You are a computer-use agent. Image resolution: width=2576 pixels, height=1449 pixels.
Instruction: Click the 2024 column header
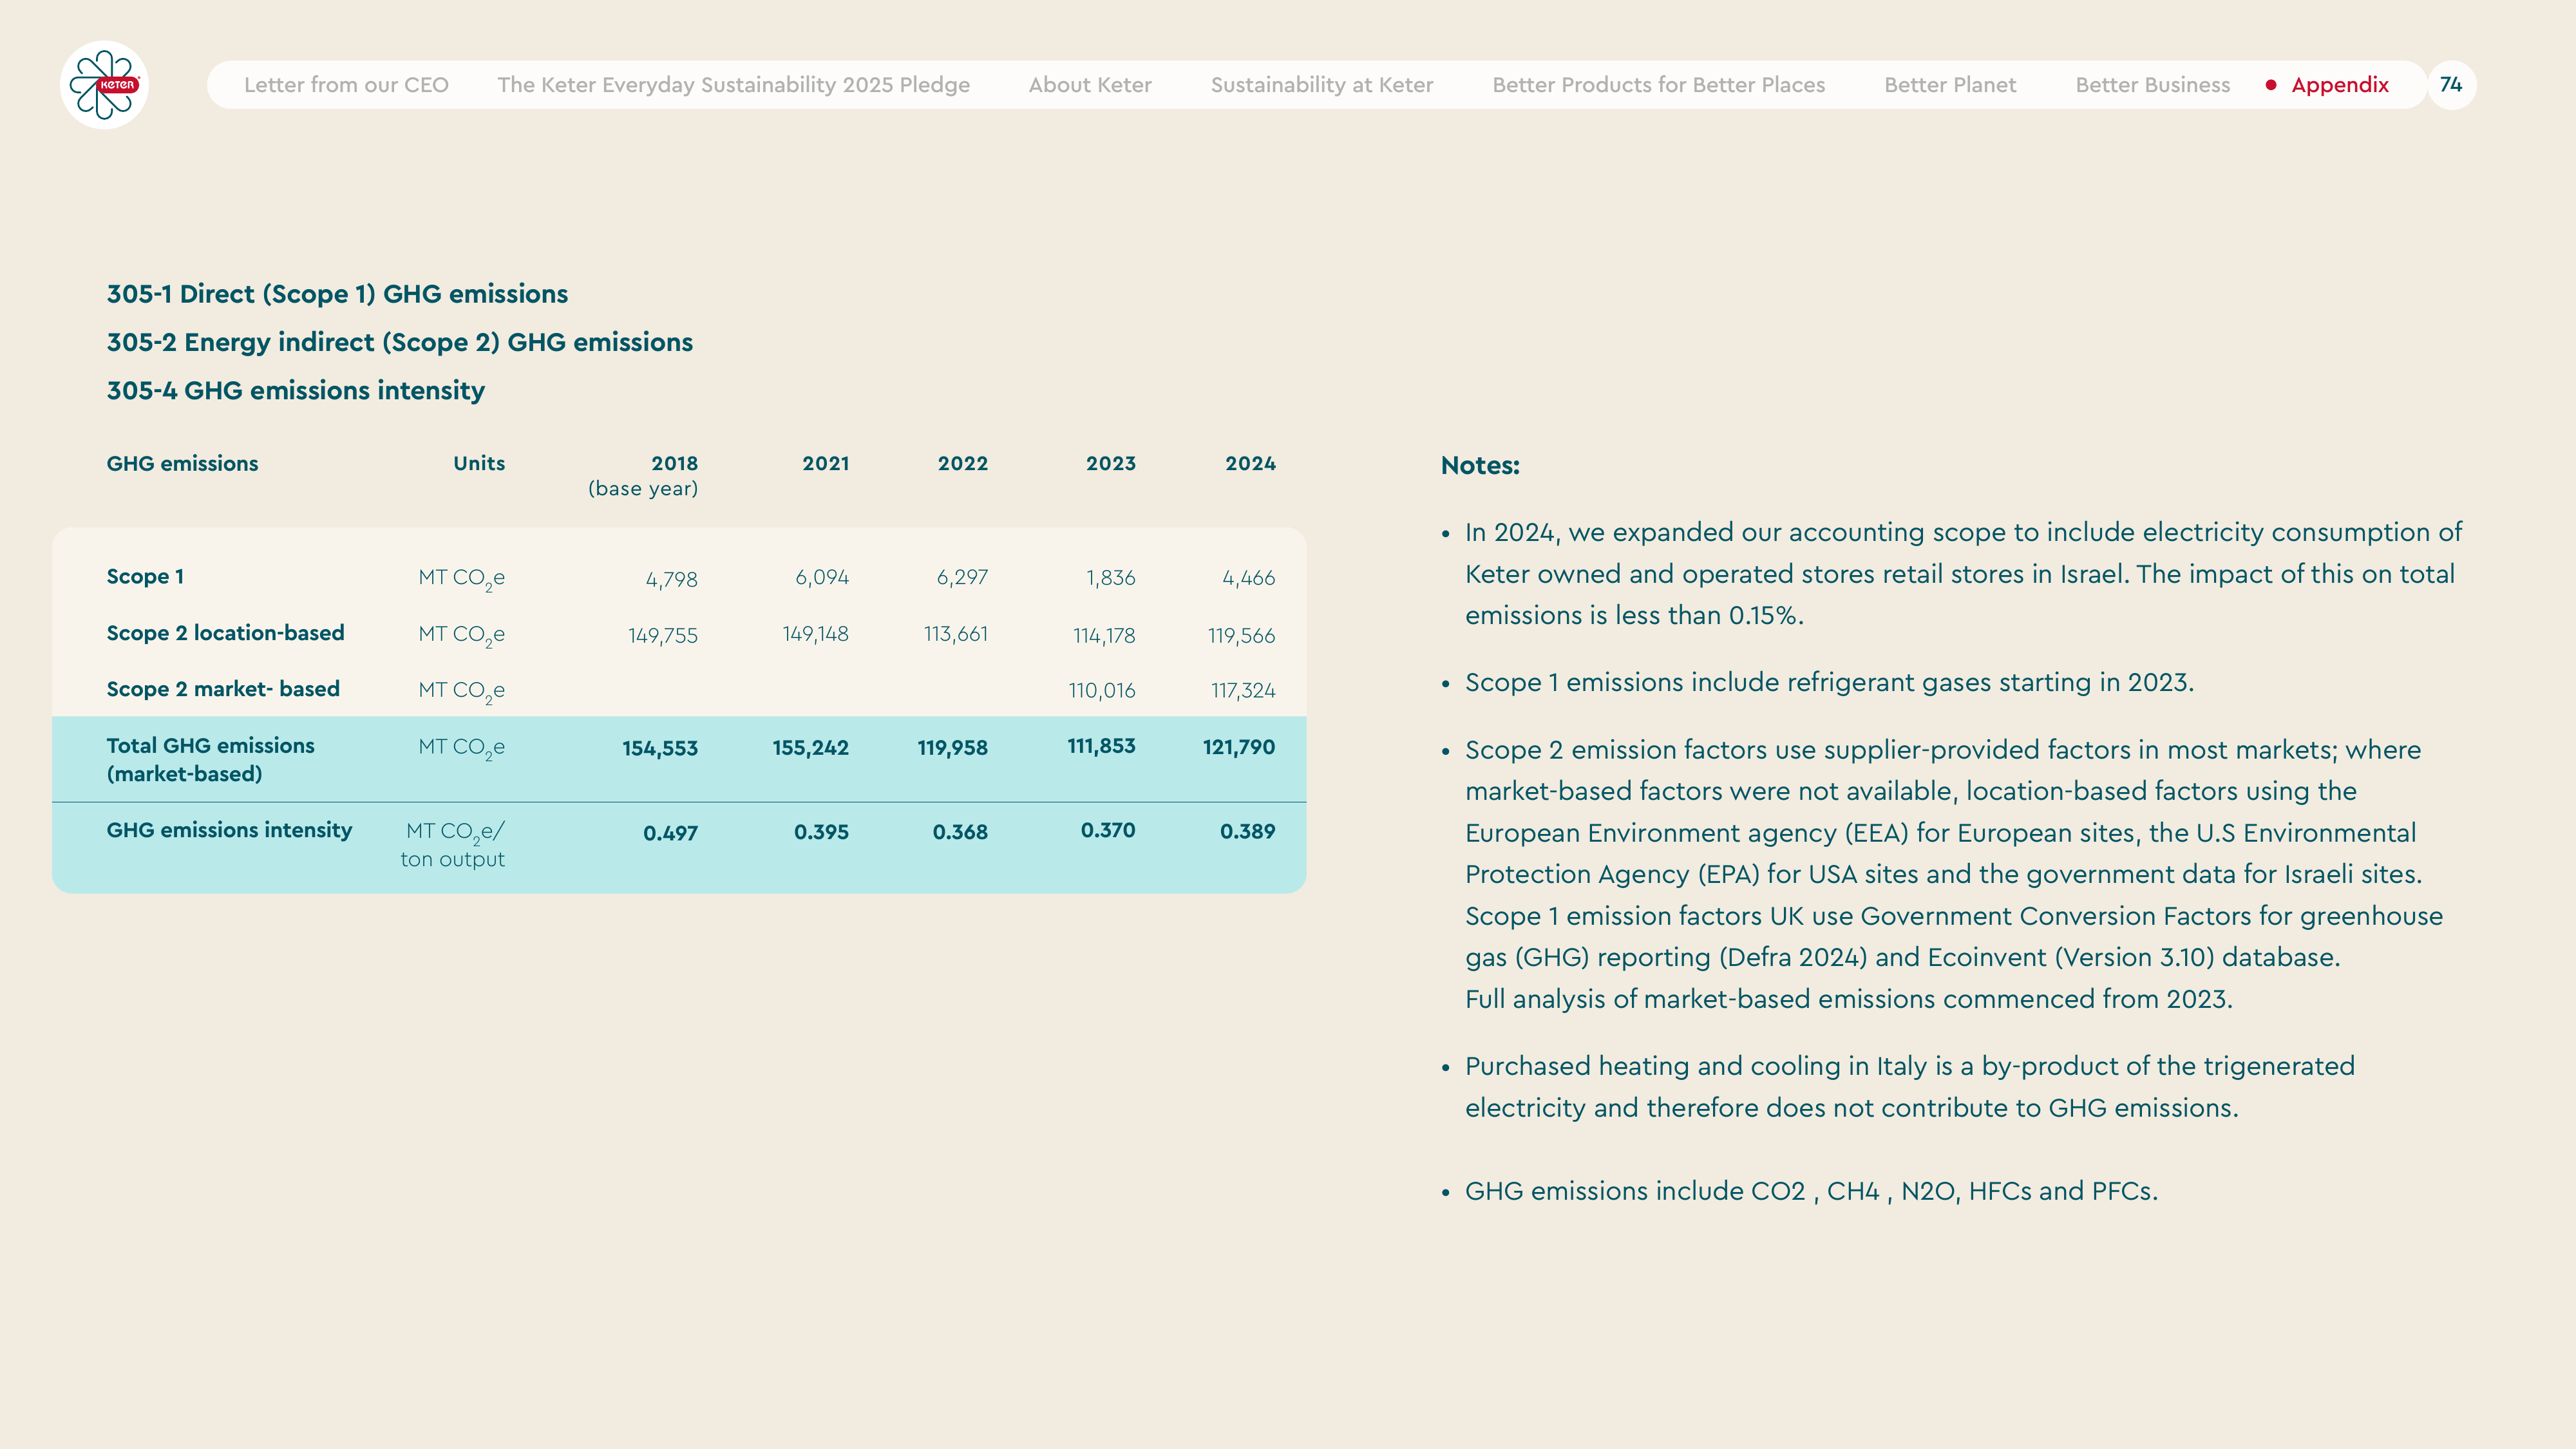(1250, 463)
